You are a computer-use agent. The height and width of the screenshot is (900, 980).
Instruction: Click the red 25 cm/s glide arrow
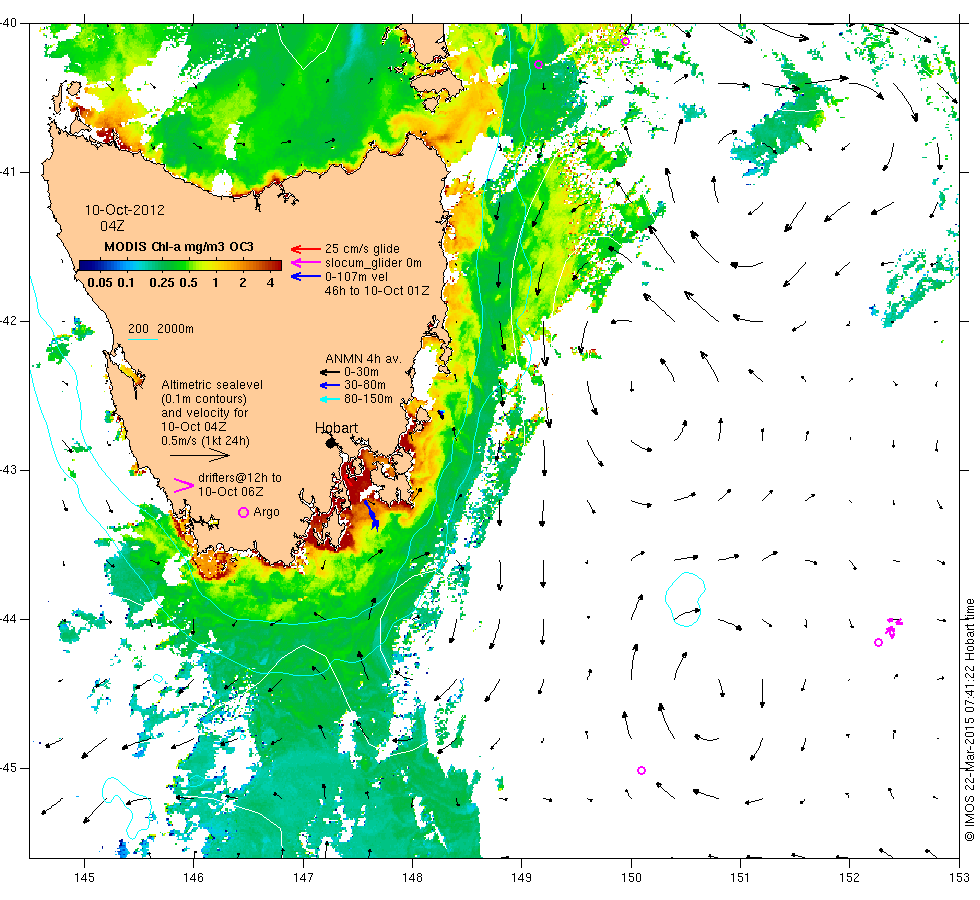pyautogui.click(x=306, y=249)
